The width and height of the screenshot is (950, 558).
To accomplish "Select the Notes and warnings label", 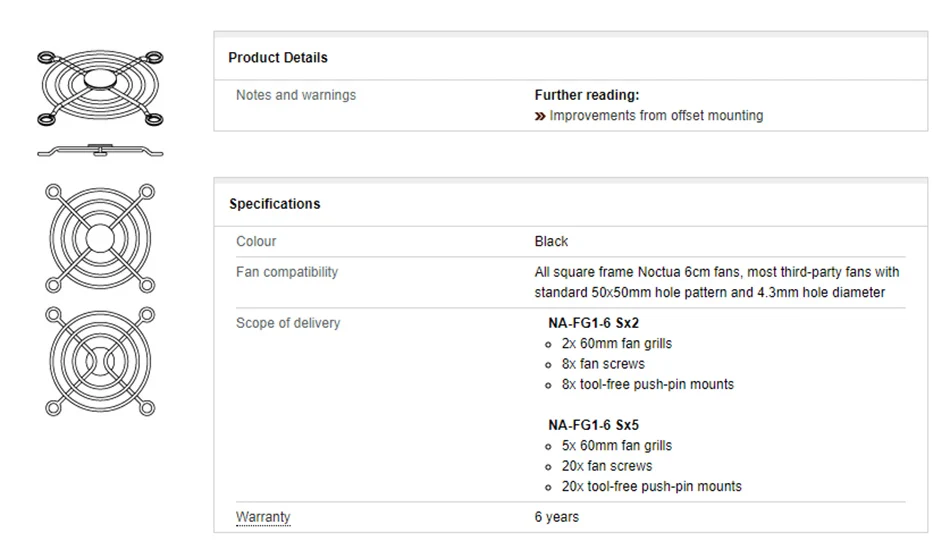I will pyautogui.click(x=296, y=95).
